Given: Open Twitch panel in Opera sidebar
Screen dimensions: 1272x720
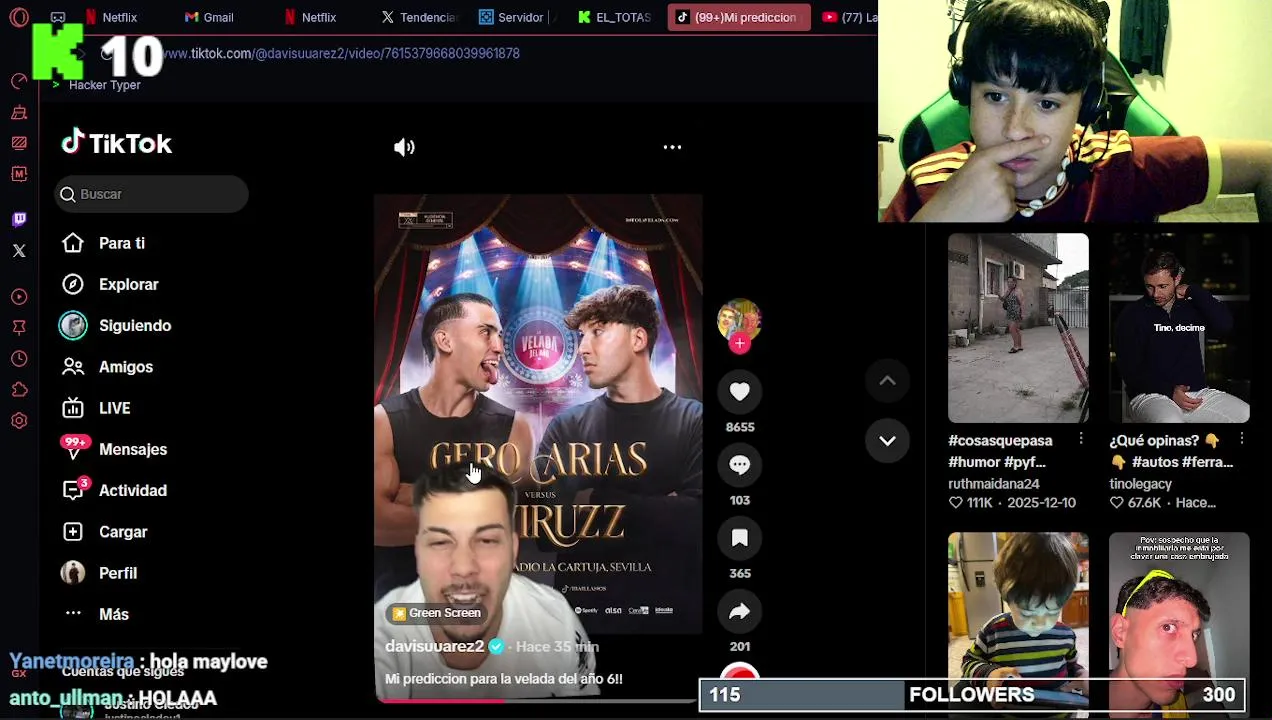Looking at the screenshot, I should (x=19, y=219).
